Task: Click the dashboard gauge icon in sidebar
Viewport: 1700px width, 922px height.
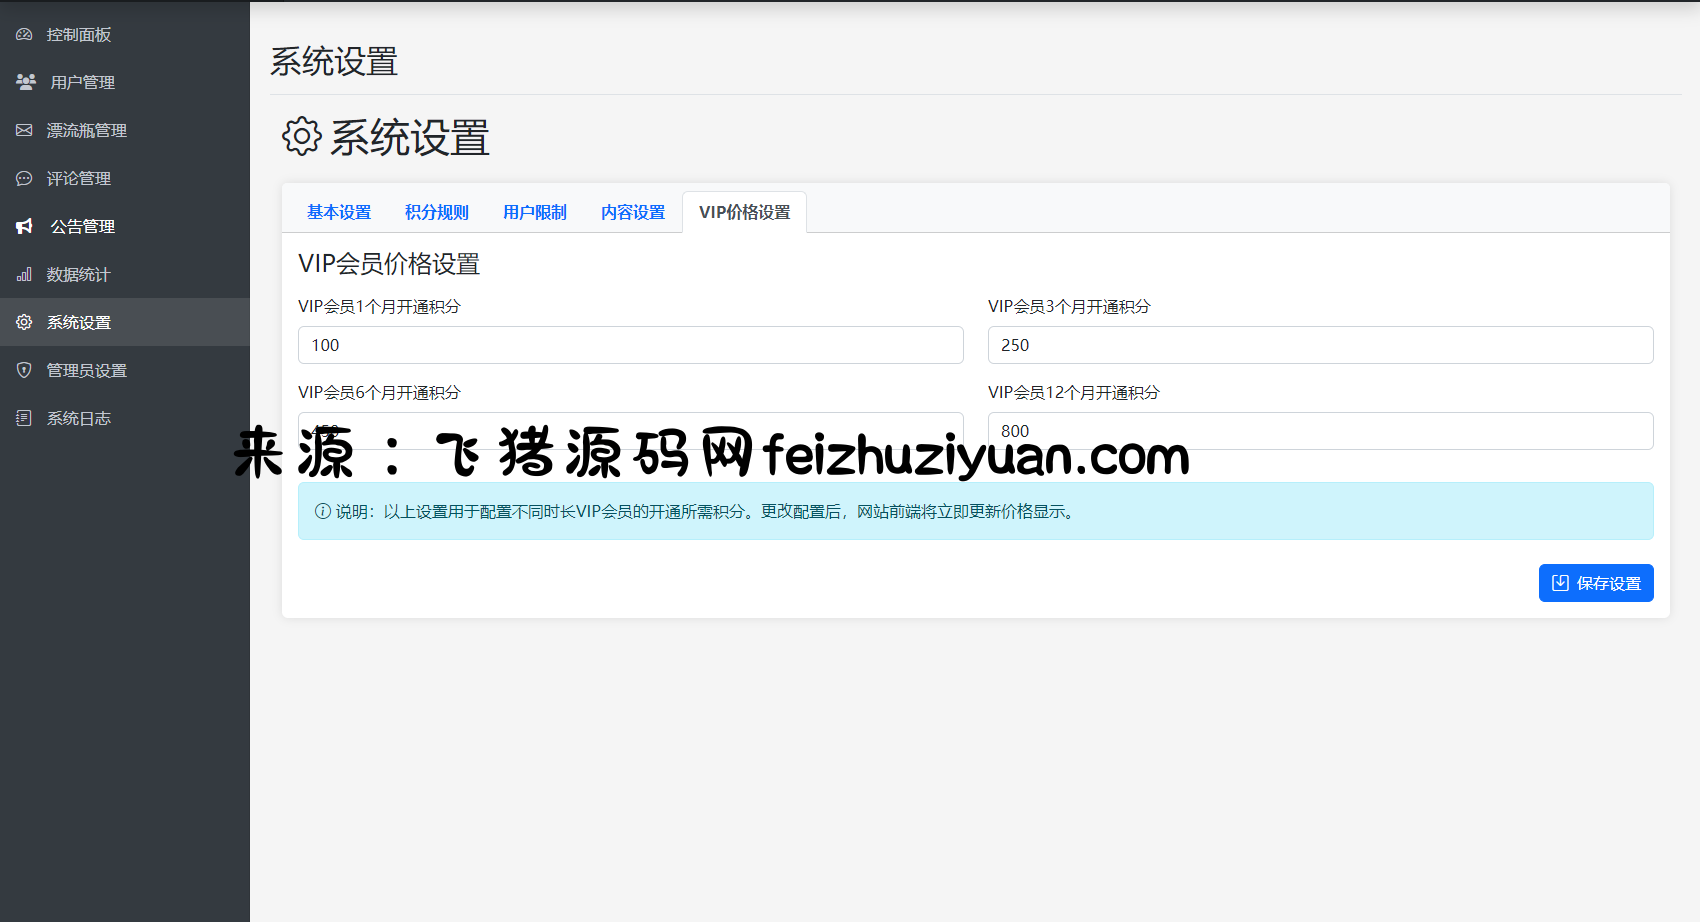Action: click(24, 35)
